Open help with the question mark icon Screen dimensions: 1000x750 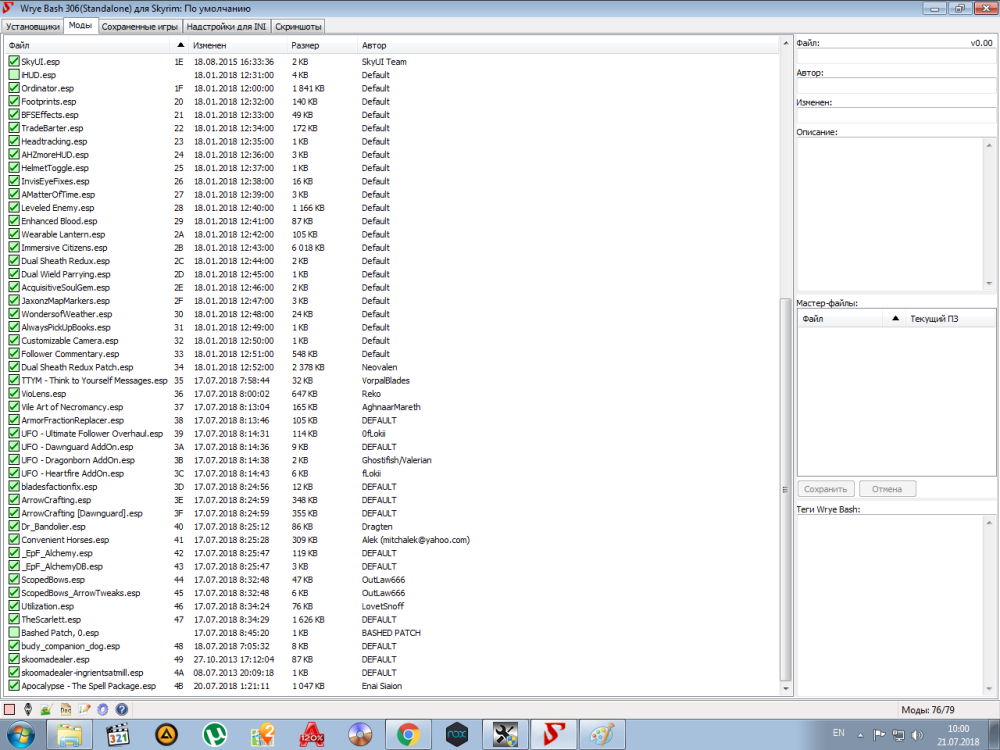pos(122,709)
